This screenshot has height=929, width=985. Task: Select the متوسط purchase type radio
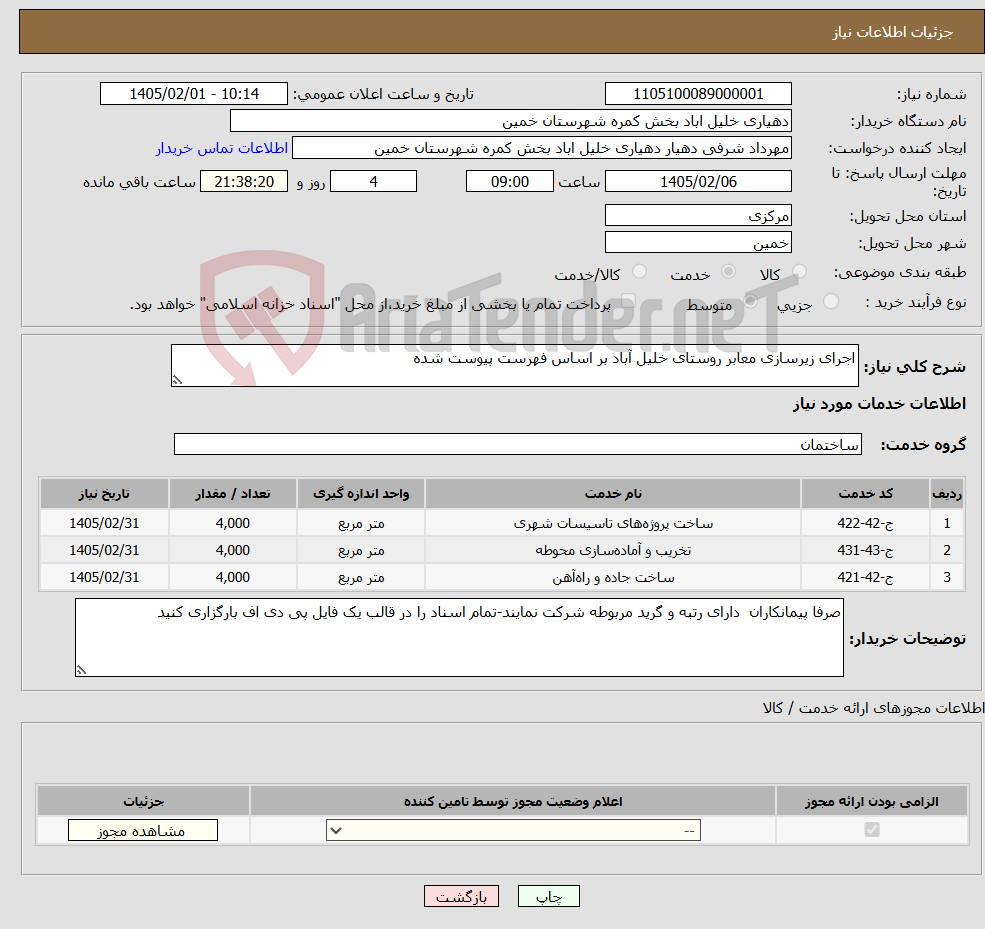750,302
